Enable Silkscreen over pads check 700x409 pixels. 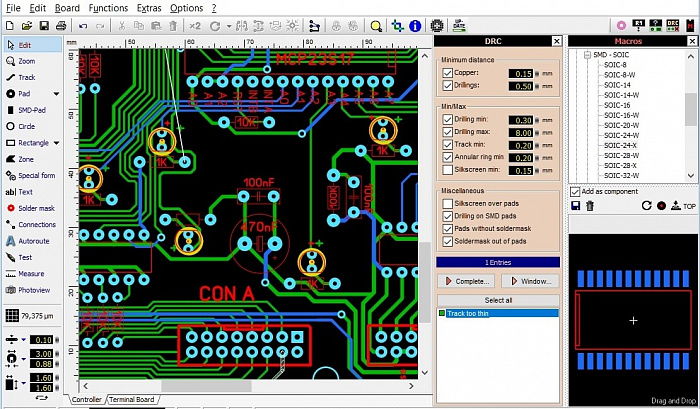448,203
